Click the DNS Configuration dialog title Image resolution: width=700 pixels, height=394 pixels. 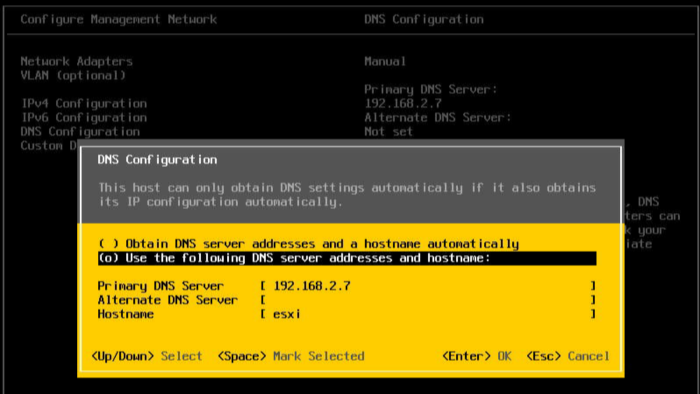click(157, 160)
